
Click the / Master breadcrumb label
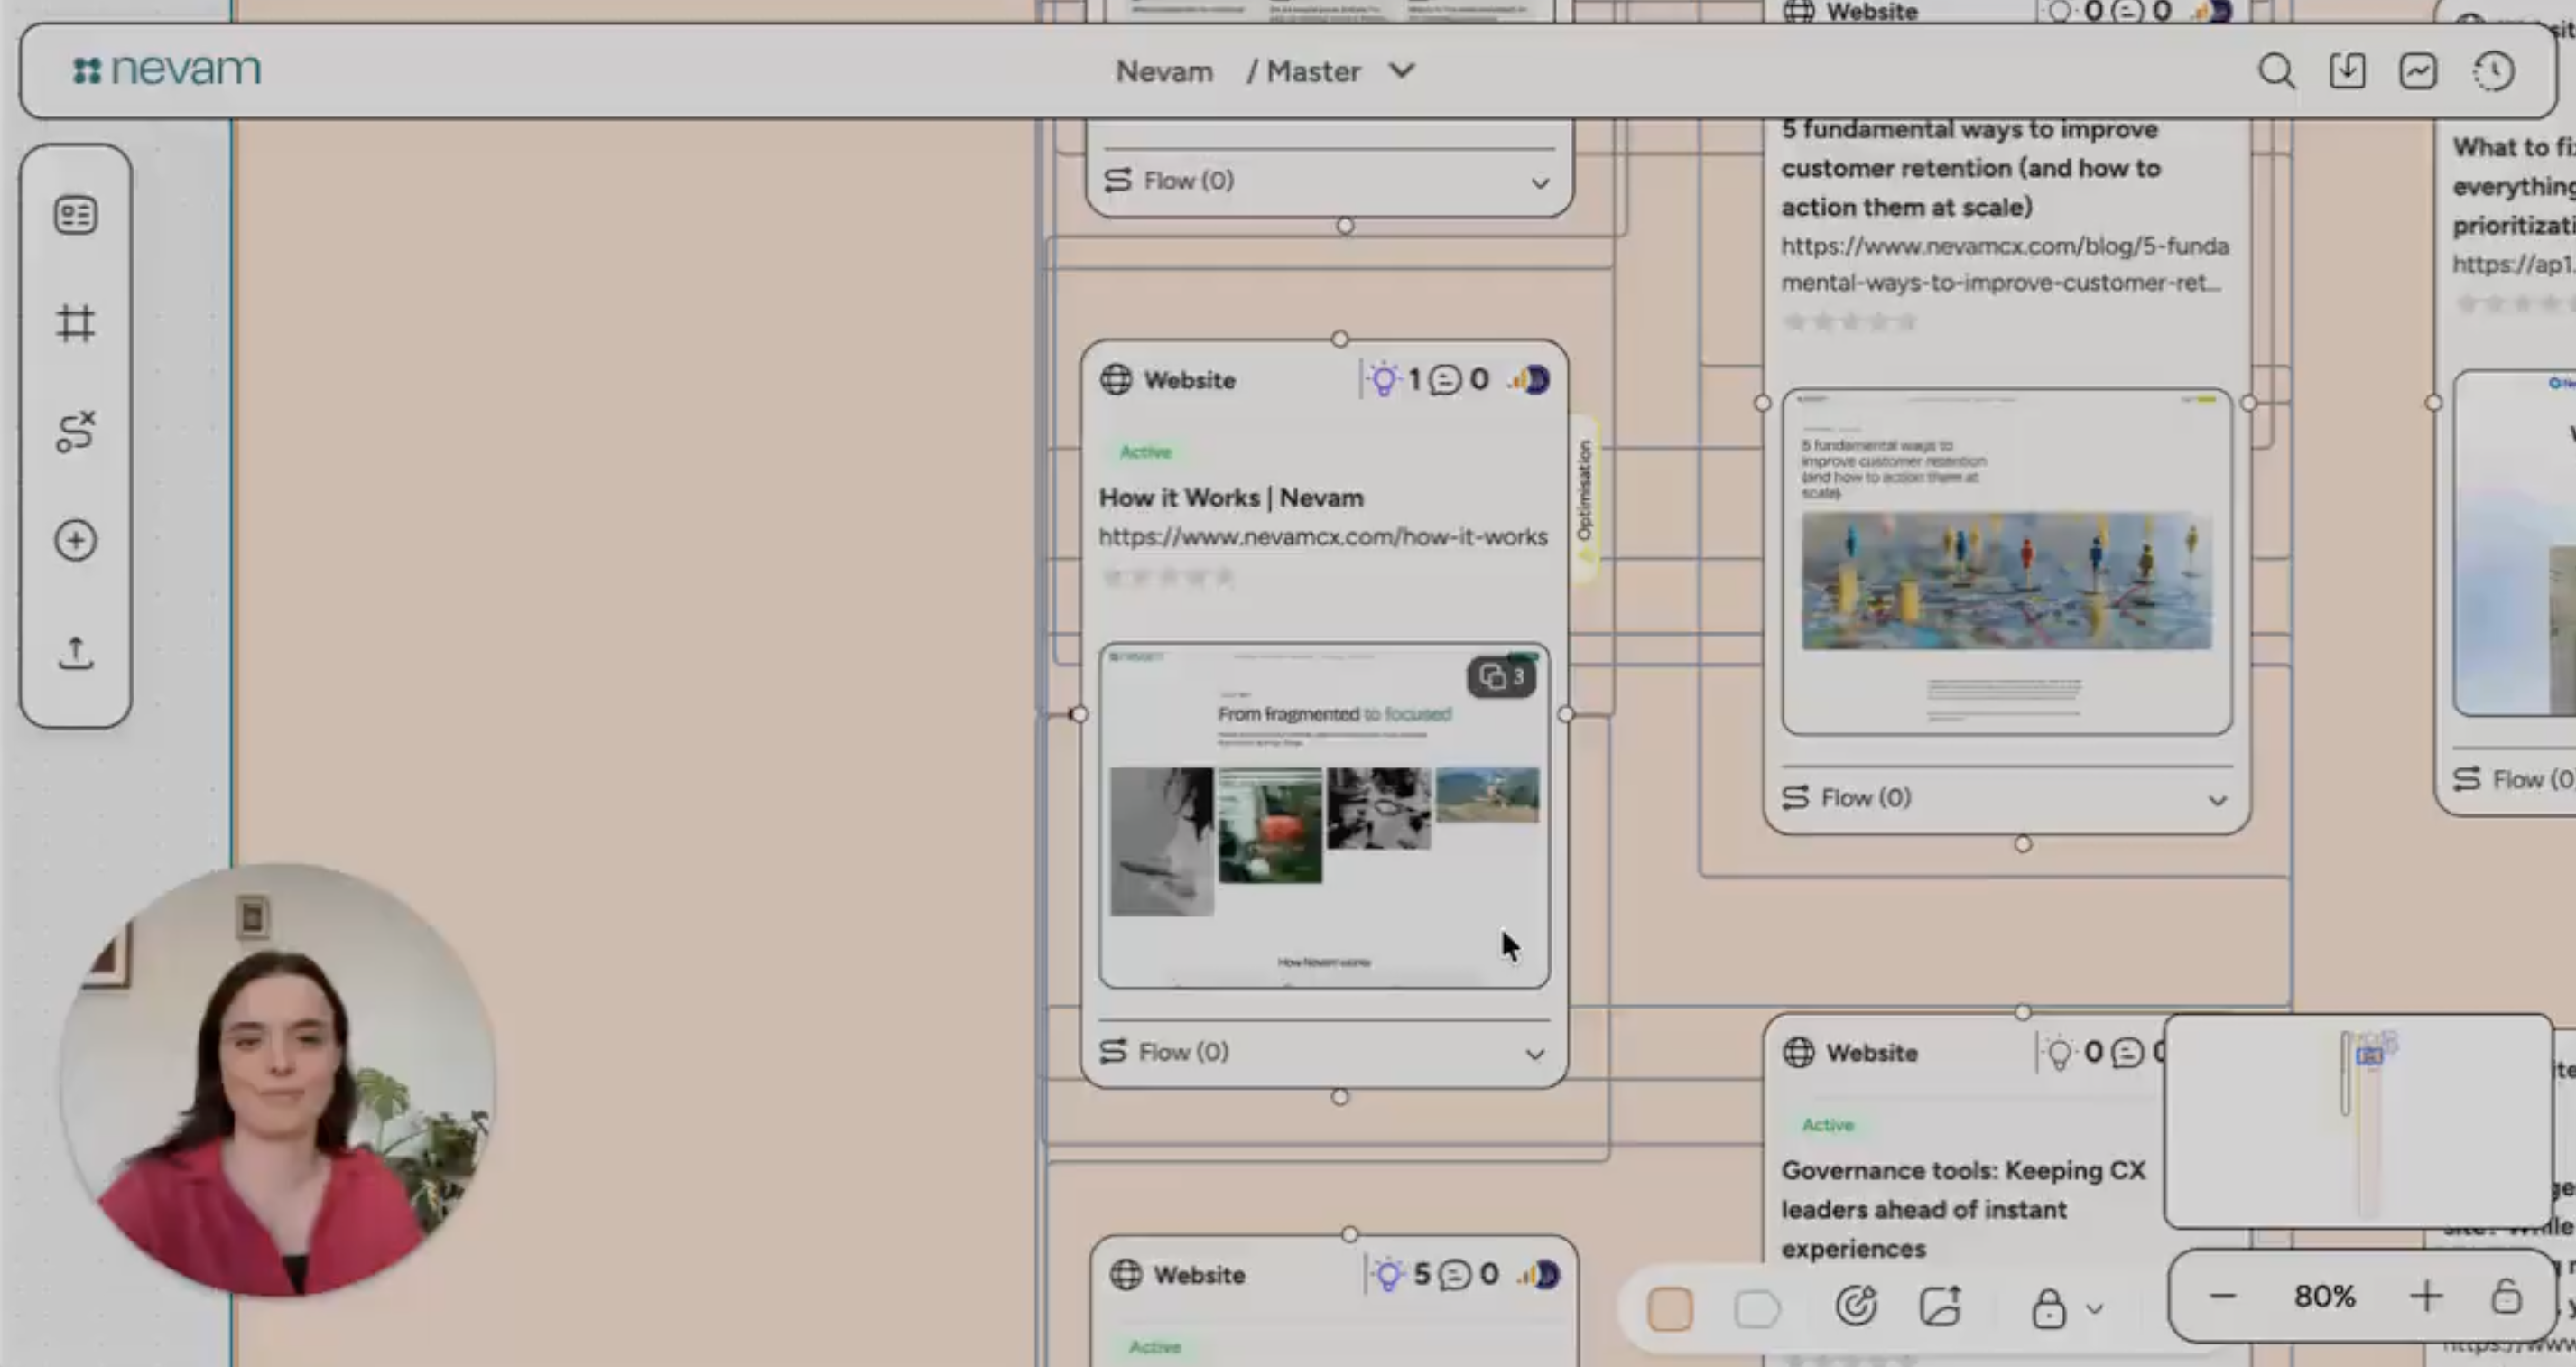coord(1303,72)
